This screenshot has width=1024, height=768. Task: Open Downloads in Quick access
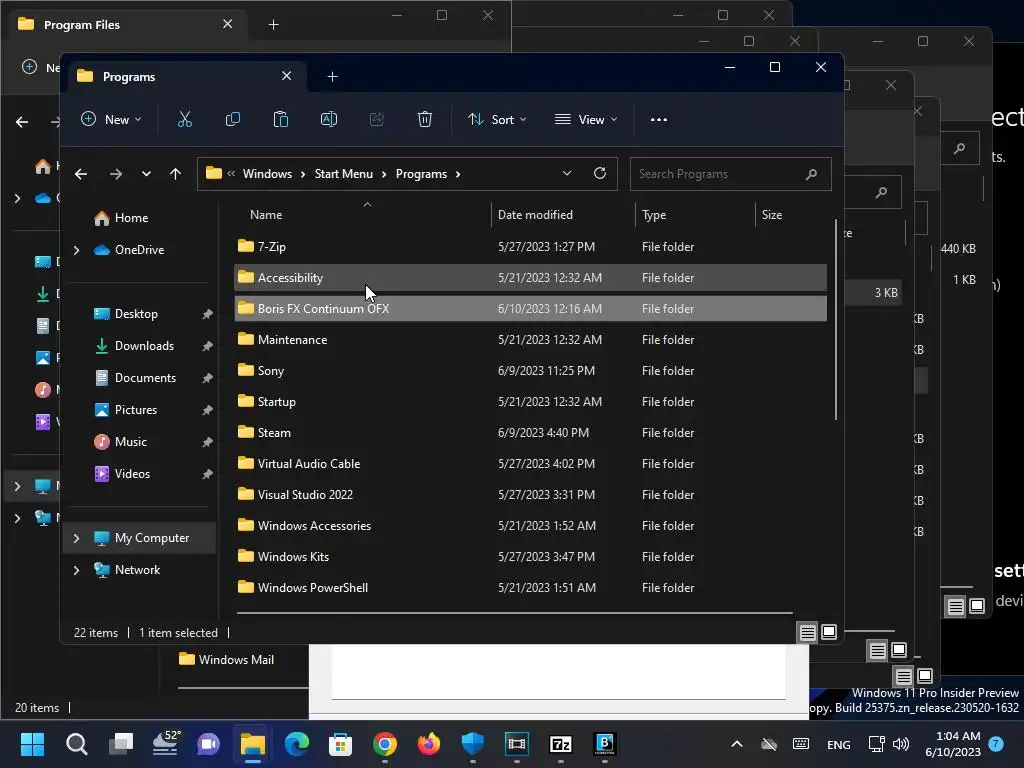(x=144, y=346)
